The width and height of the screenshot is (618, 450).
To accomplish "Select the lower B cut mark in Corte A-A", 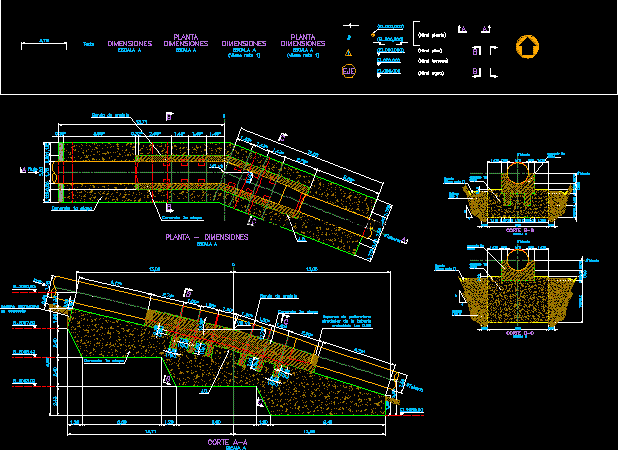I will point(167,379).
